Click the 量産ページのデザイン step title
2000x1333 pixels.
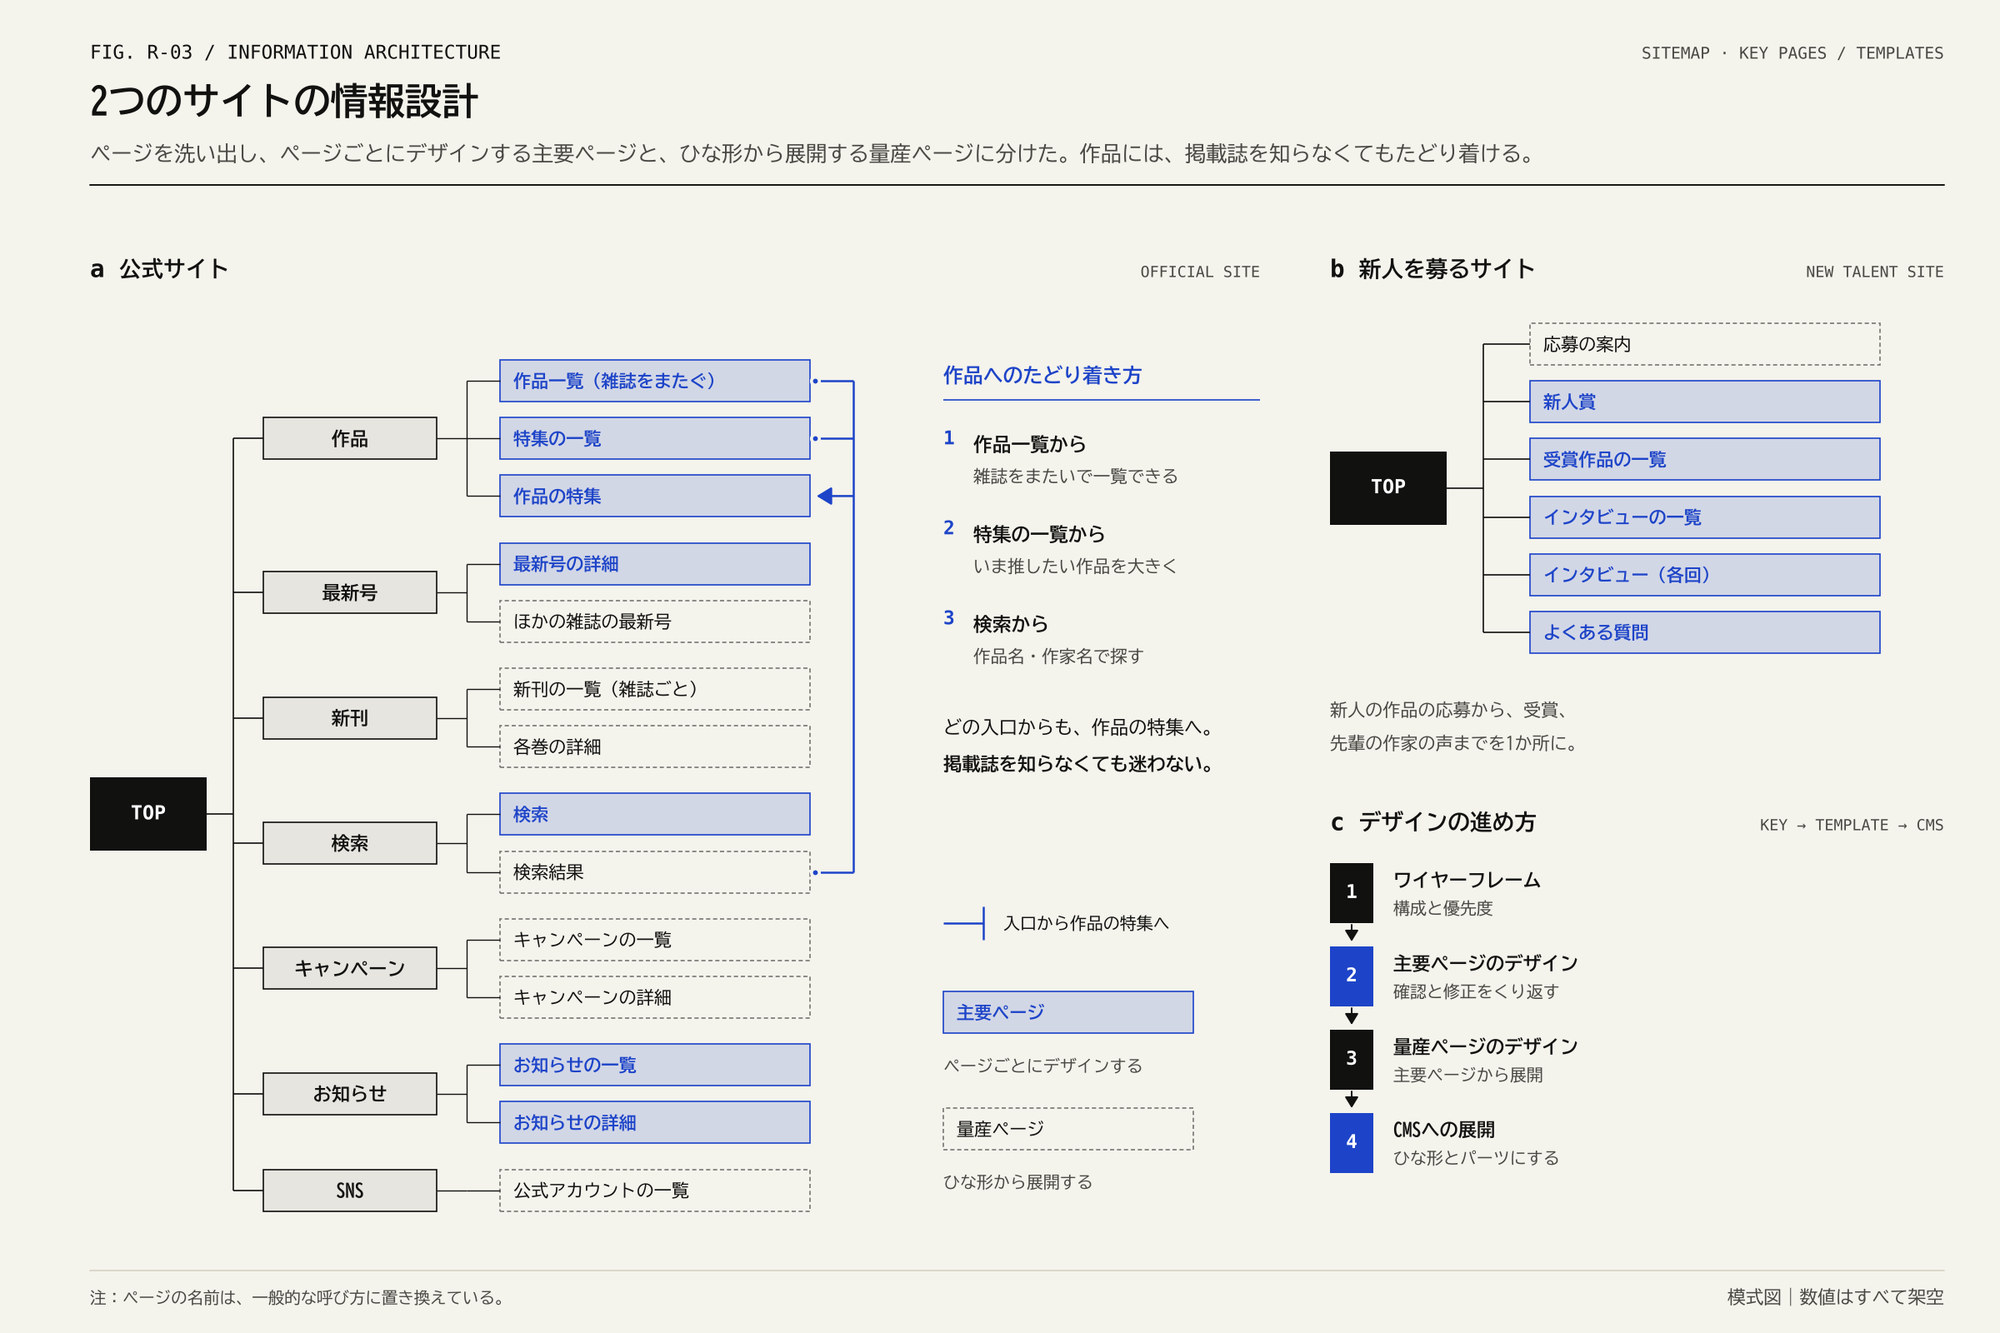[x=1485, y=1046]
